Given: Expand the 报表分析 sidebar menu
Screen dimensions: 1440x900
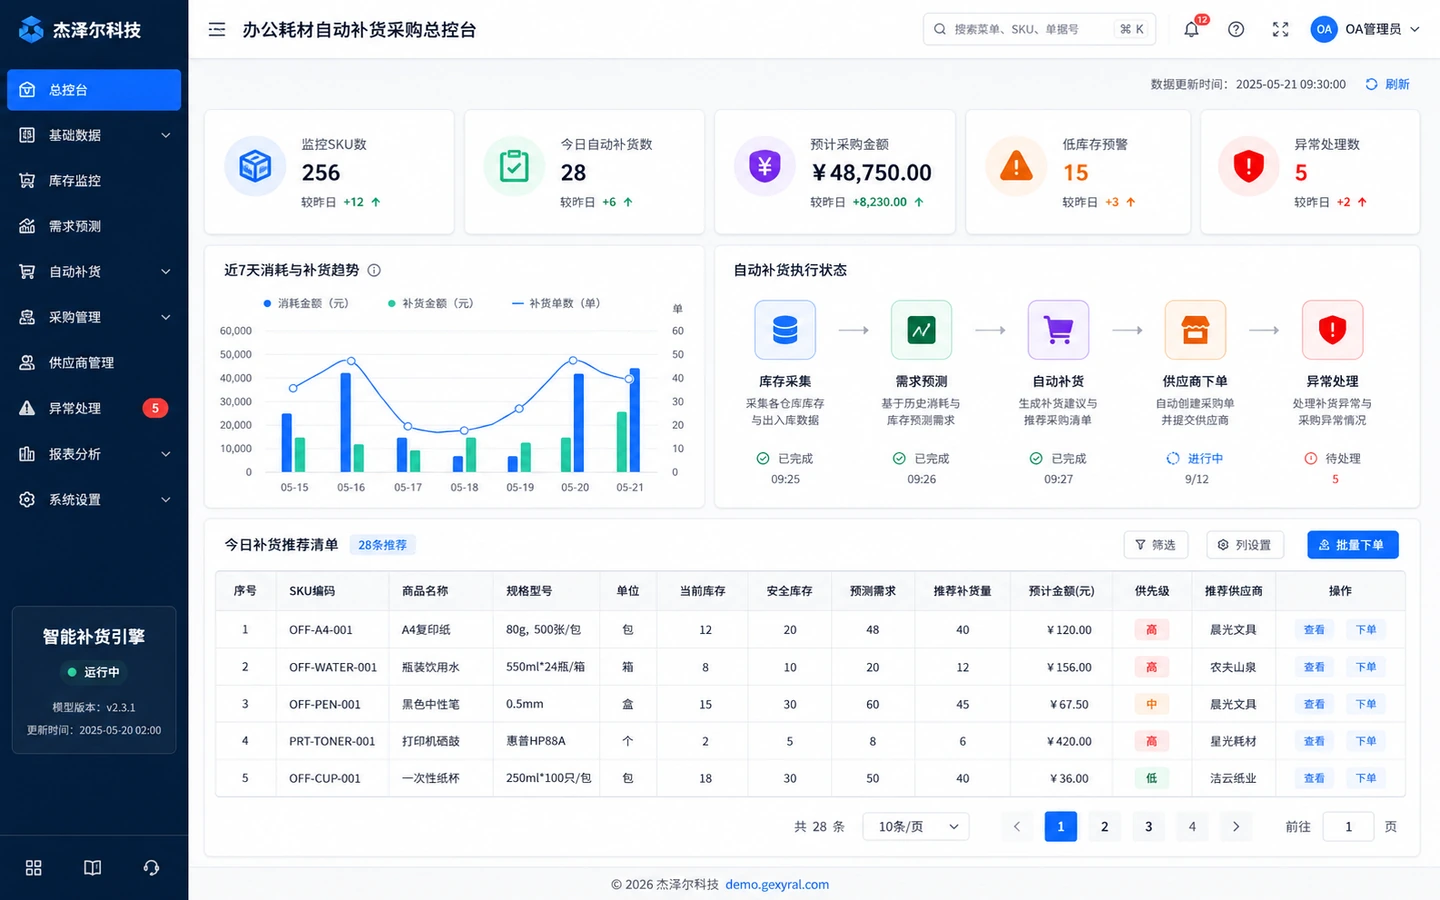Looking at the screenshot, I should (x=94, y=454).
